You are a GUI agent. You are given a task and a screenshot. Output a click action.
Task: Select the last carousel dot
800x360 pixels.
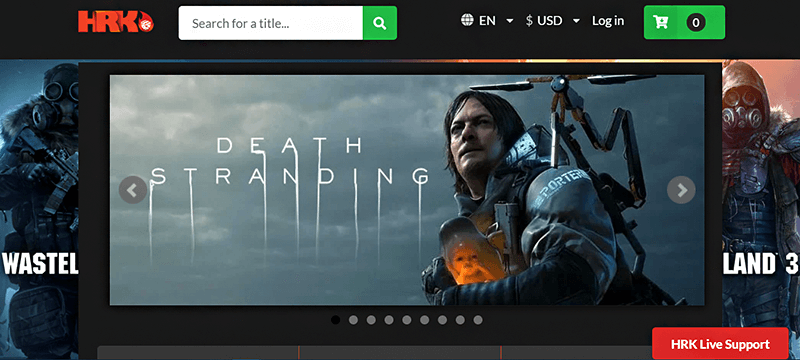coord(478,320)
